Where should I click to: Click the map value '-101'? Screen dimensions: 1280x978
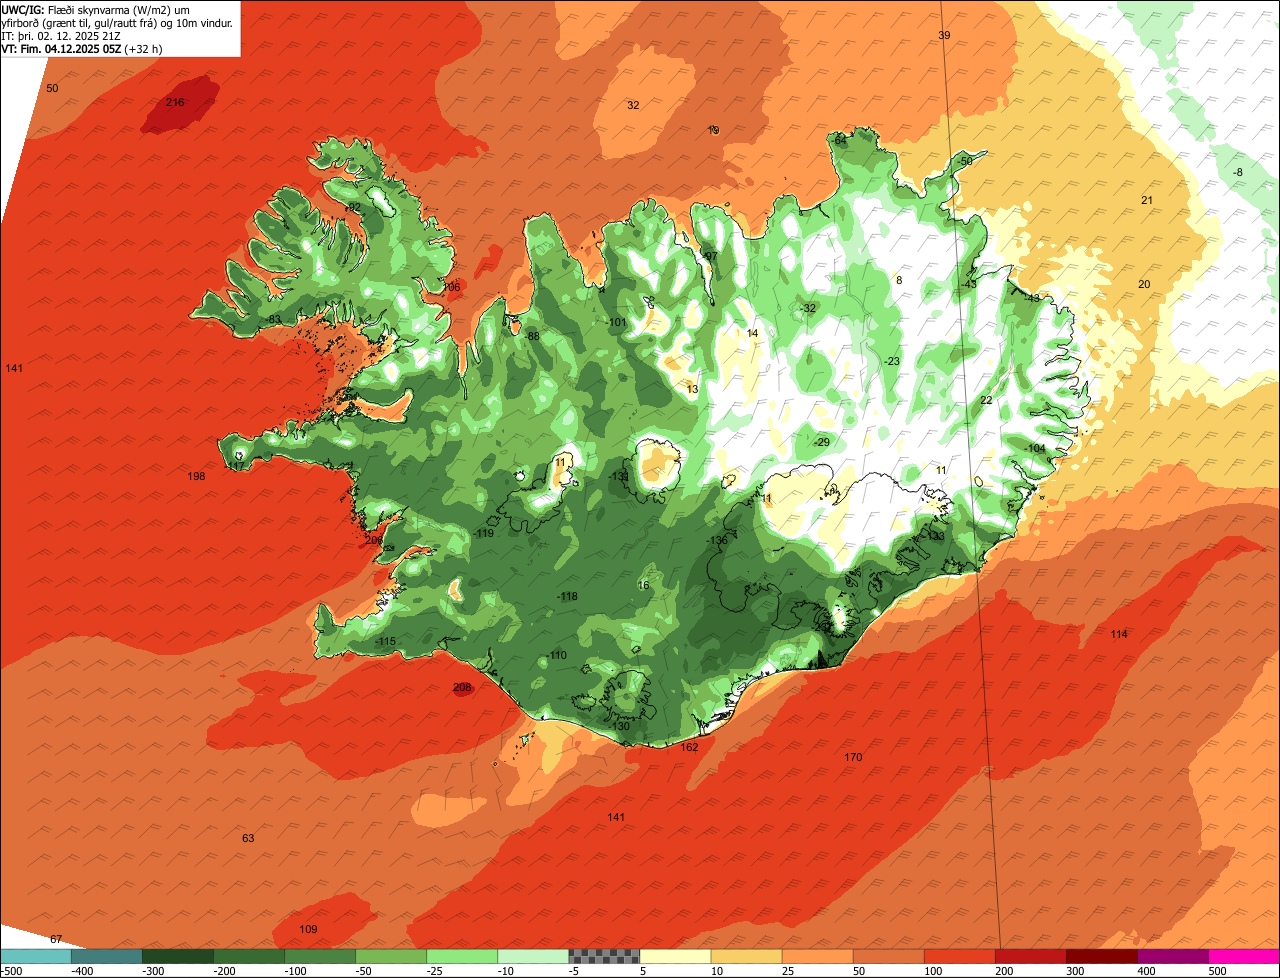click(x=616, y=322)
